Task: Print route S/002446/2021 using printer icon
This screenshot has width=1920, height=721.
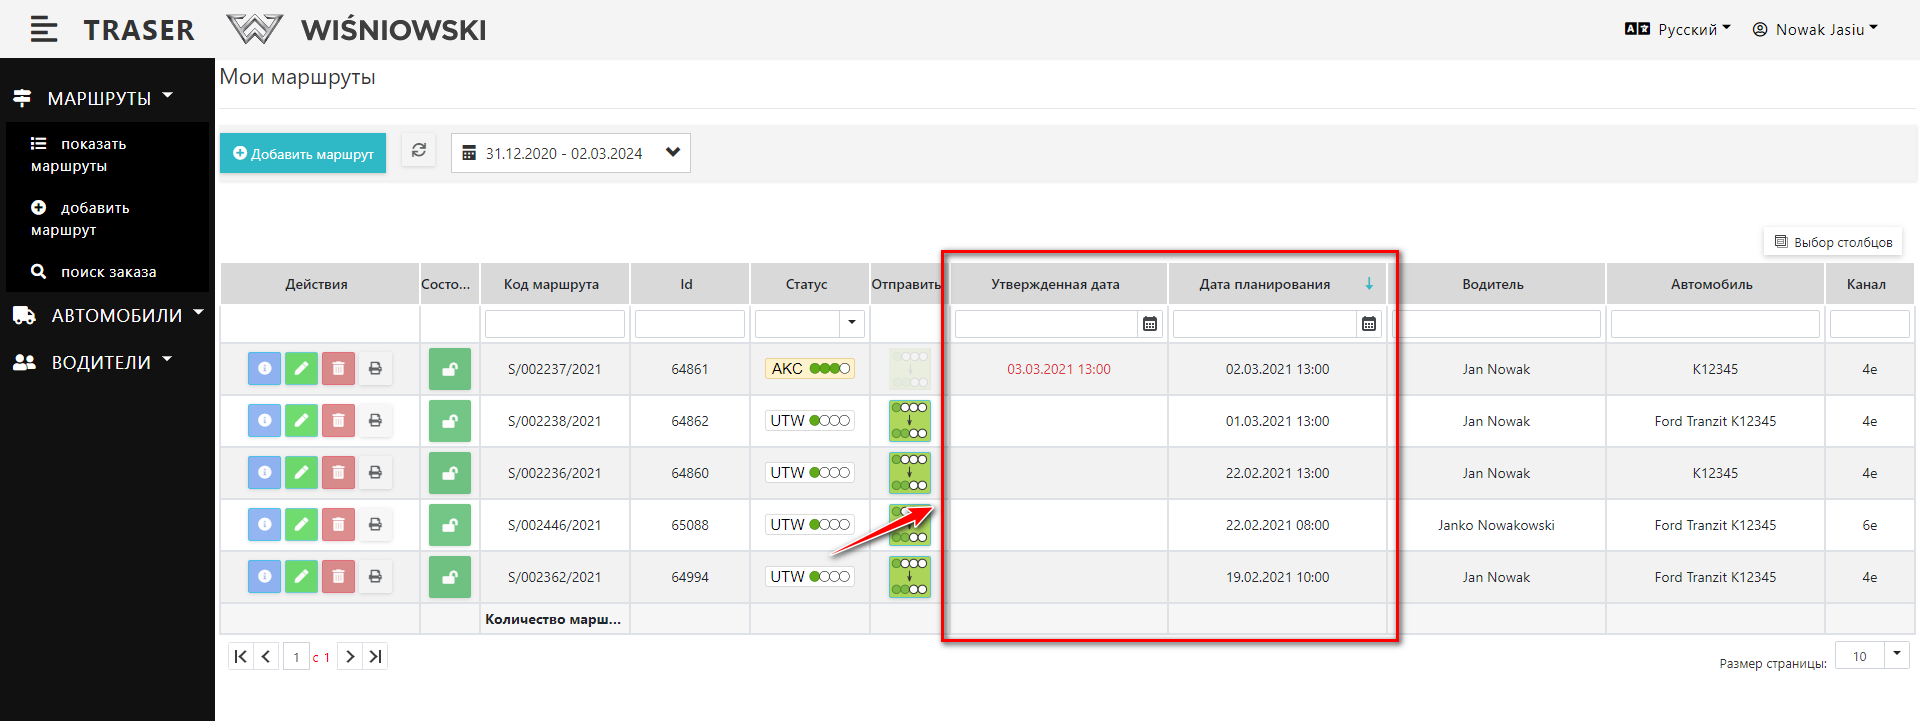Action: point(375,525)
